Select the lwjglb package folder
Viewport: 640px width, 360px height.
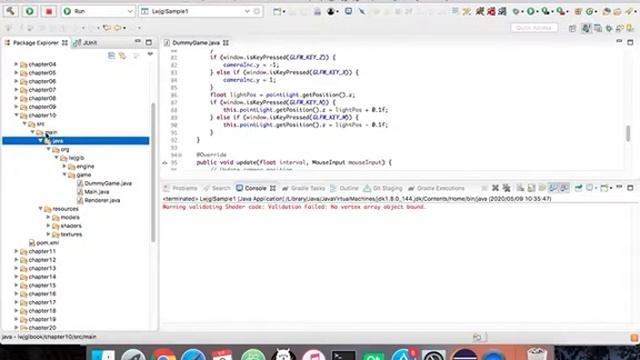76,158
